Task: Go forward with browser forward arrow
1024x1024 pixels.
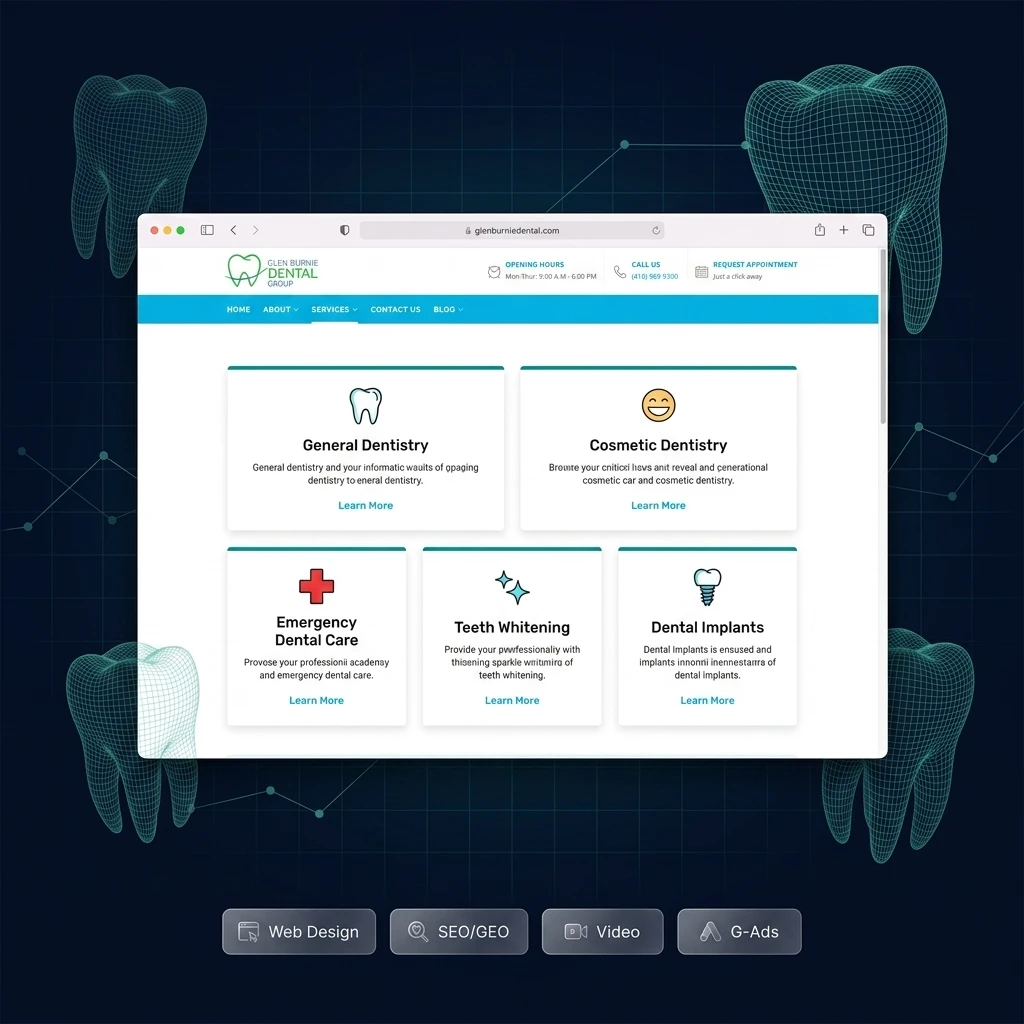Action: [x=255, y=230]
